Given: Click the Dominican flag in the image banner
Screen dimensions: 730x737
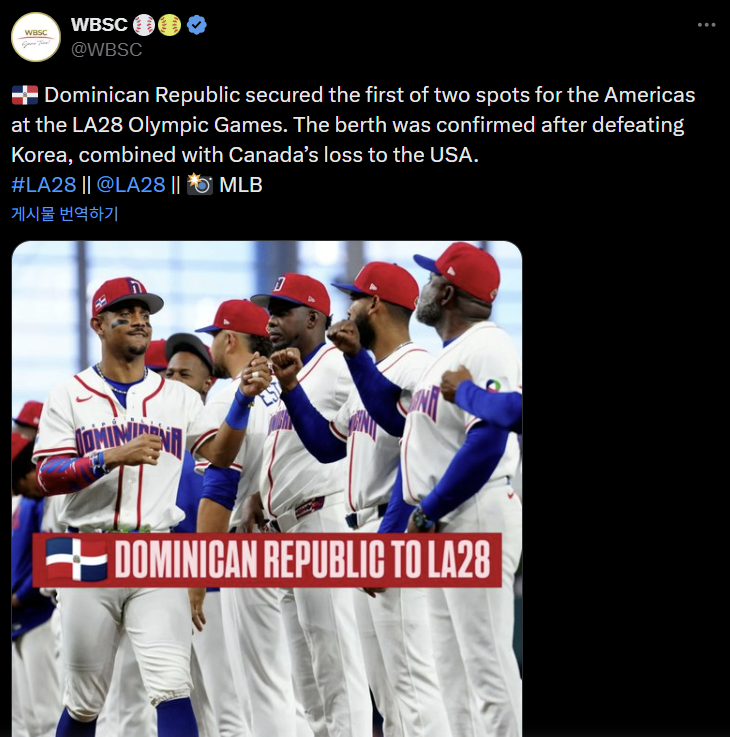Looking at the screenshot, I should pos(76,560).
